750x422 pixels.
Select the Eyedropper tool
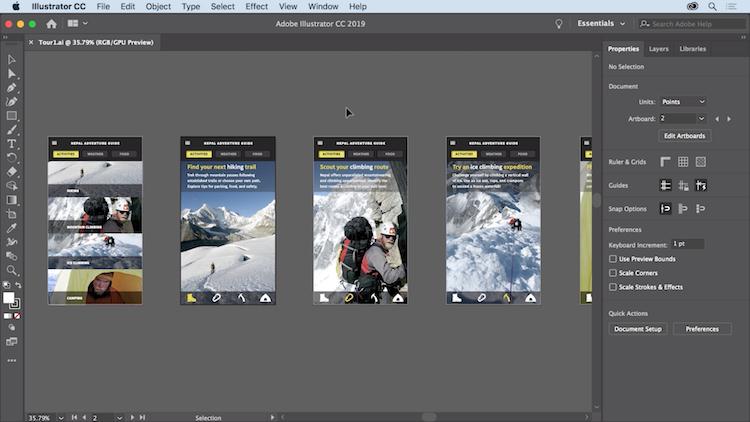[x=12, y=228]
